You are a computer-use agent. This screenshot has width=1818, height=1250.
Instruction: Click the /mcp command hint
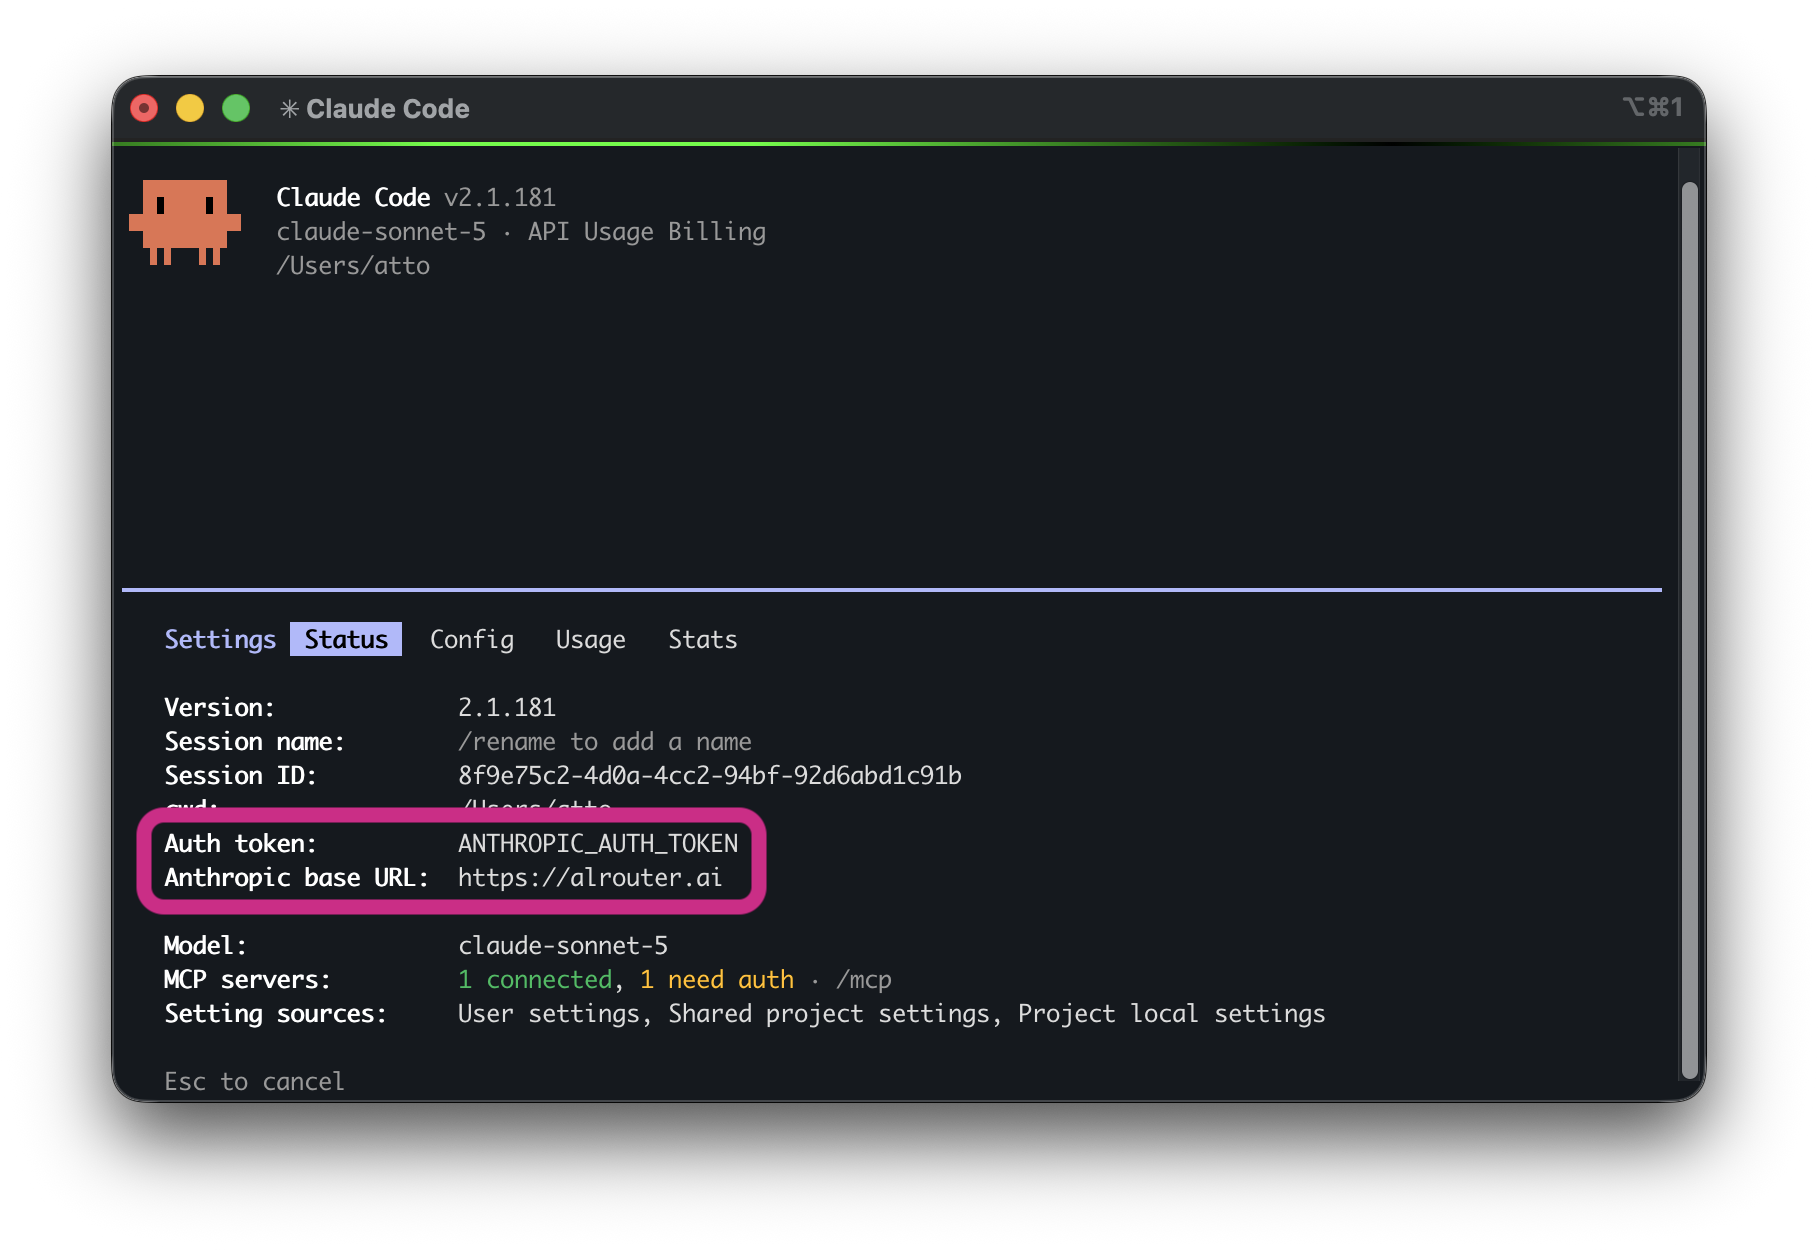864,980
